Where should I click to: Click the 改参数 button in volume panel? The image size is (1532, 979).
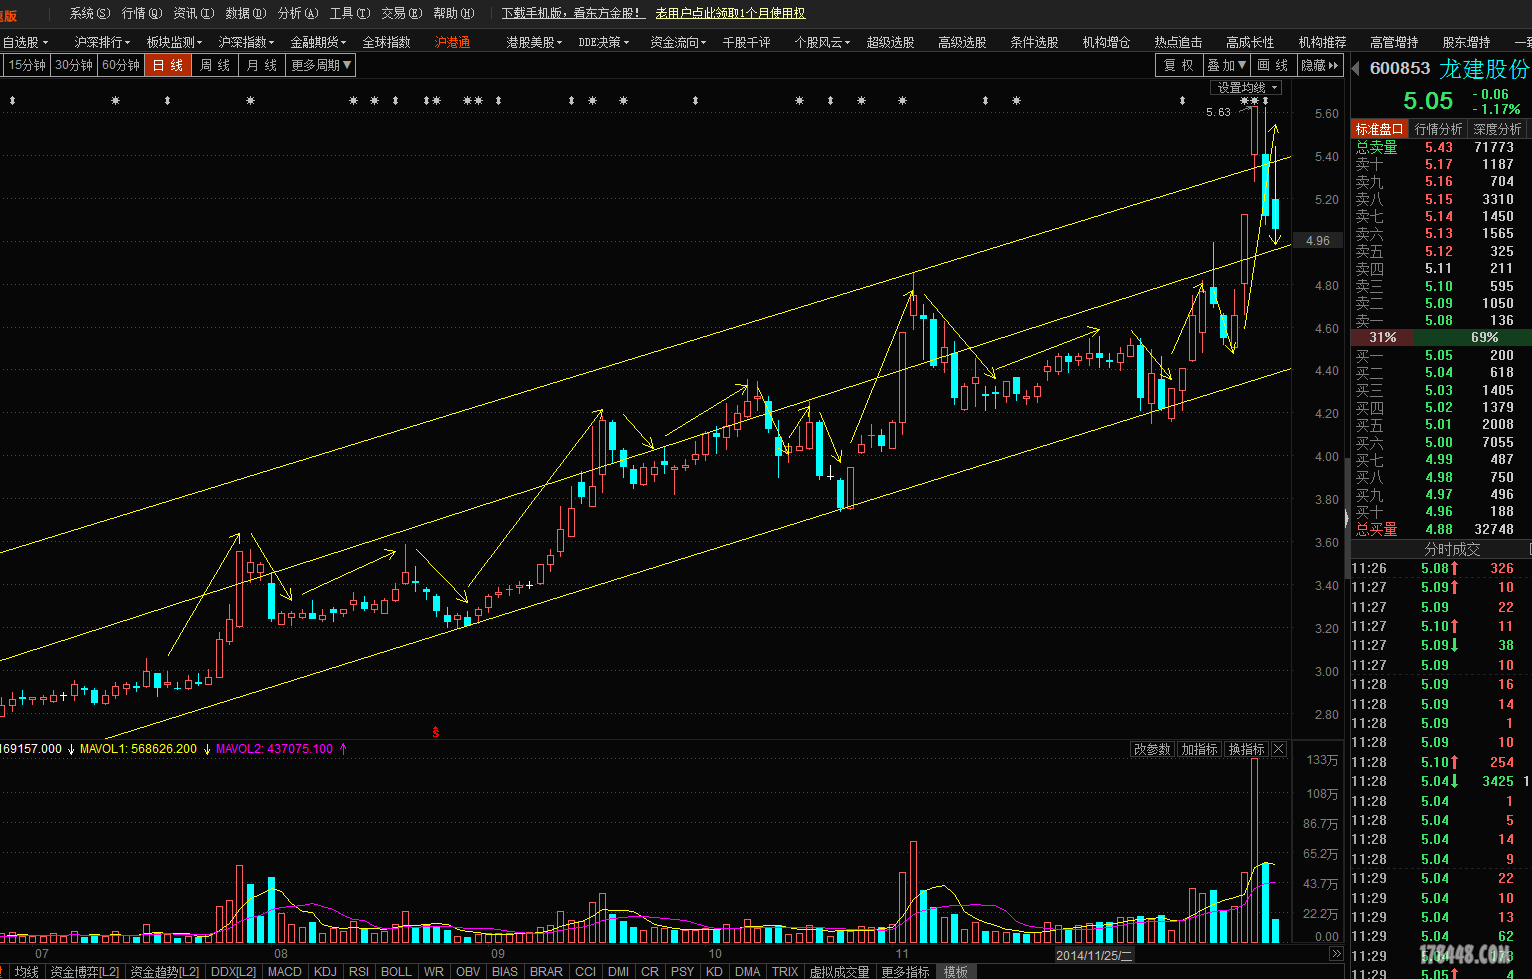coord(1152,749)
